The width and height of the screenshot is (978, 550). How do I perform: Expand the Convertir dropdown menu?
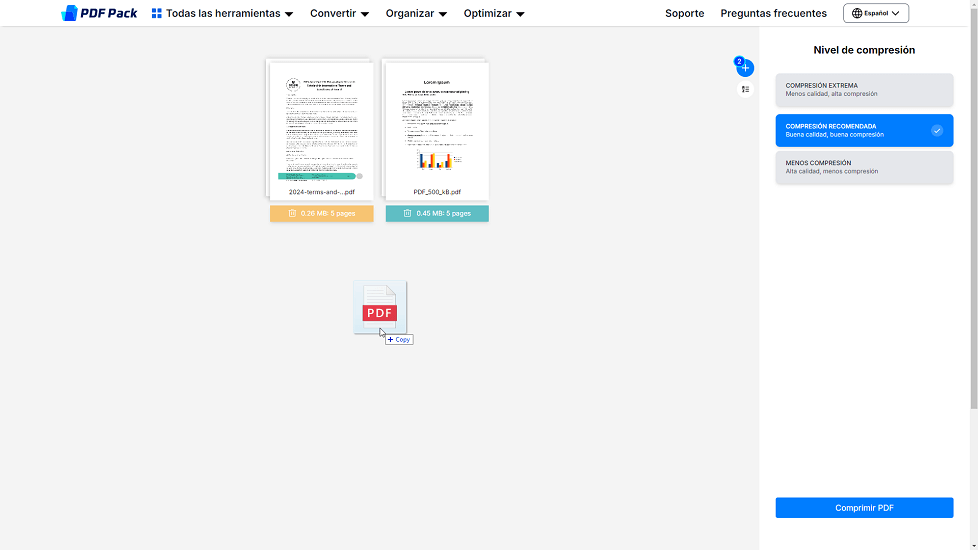(x=339, y=14)
